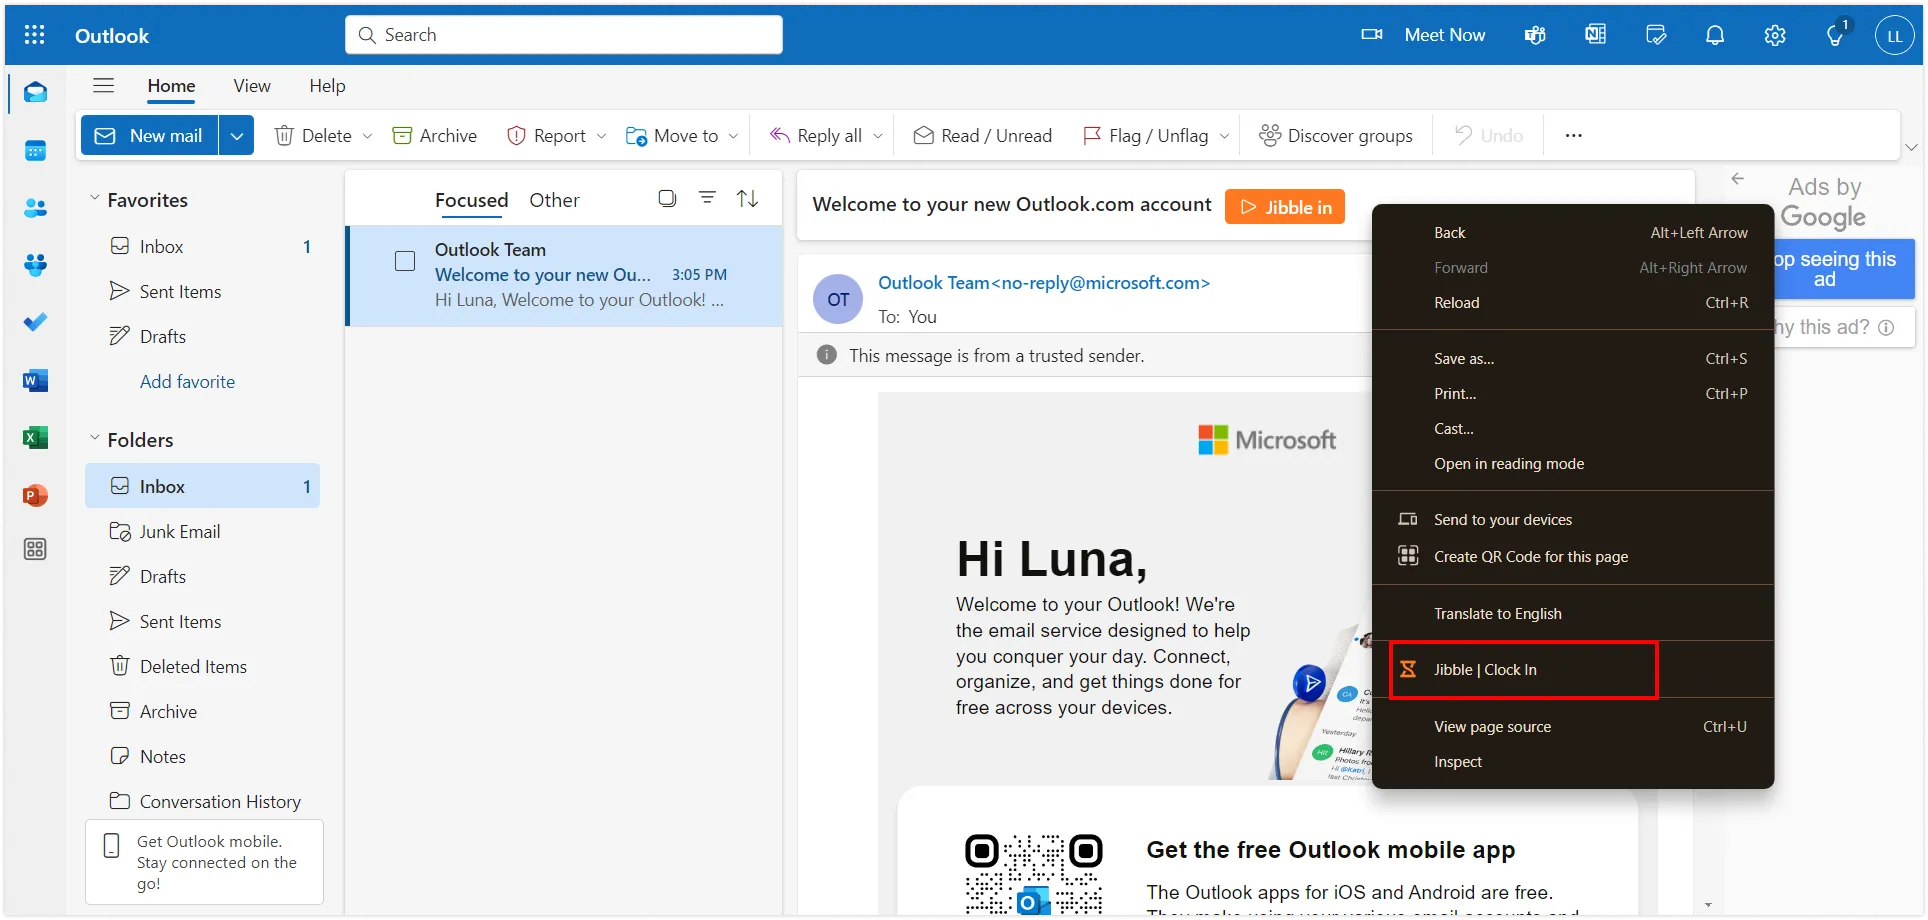Viewport: 1928px width, 920px height.
Task: Open Calendar from the left sidebar
Action: [x=35, y=151]
